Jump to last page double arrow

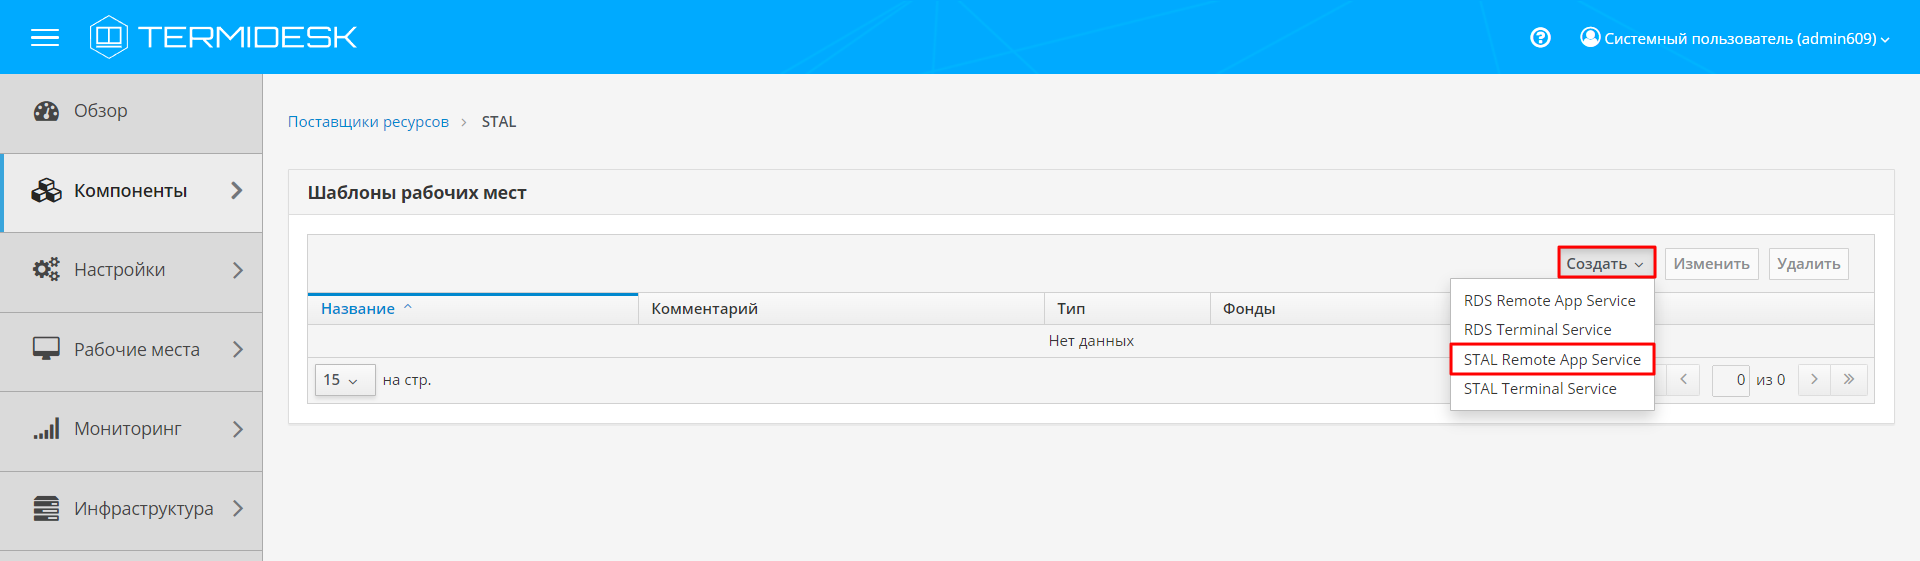1849,379
